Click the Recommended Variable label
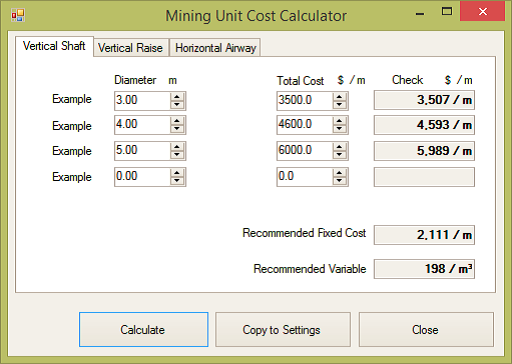512x364 pixels. tap(310, 269)
